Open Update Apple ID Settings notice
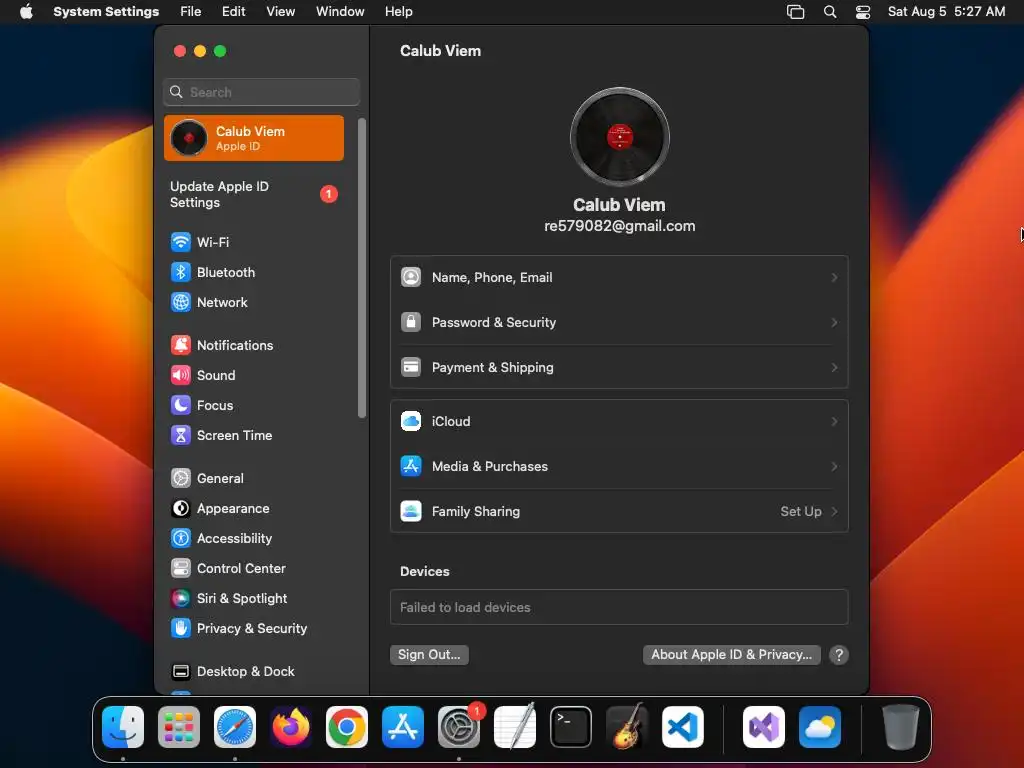Screen dimensions: 1024x768 click(x=254, y=194)
